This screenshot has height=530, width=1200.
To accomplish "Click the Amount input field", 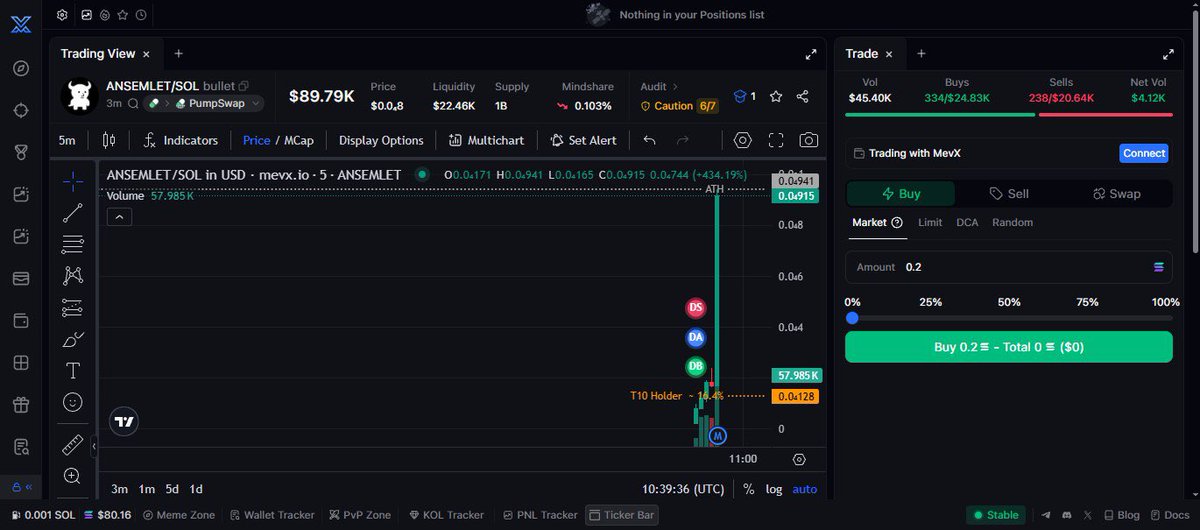I will coord(1008,267).
